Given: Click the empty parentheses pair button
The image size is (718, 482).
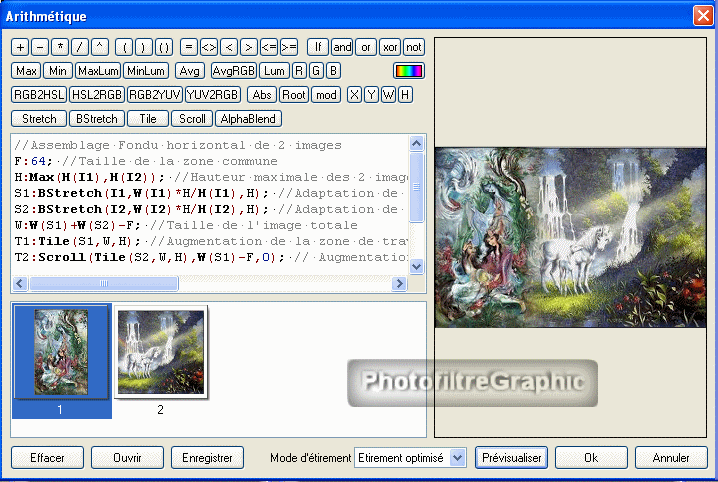Looking at the screenshot, I should (164, 47).
